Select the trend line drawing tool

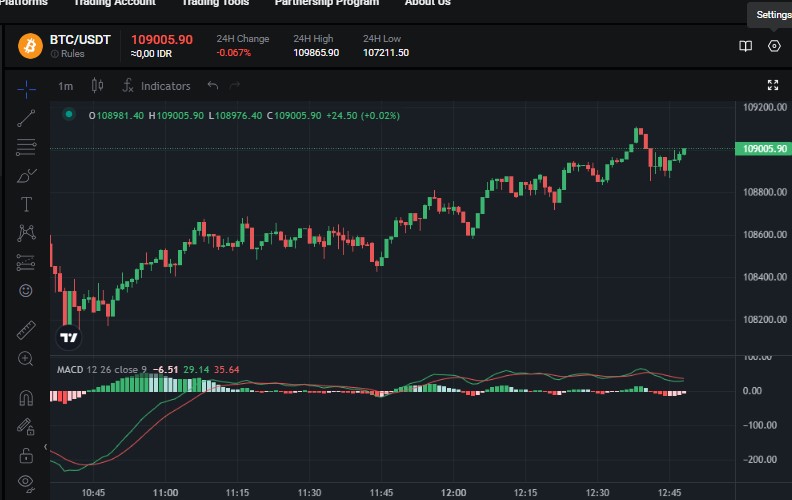[26, 117]
